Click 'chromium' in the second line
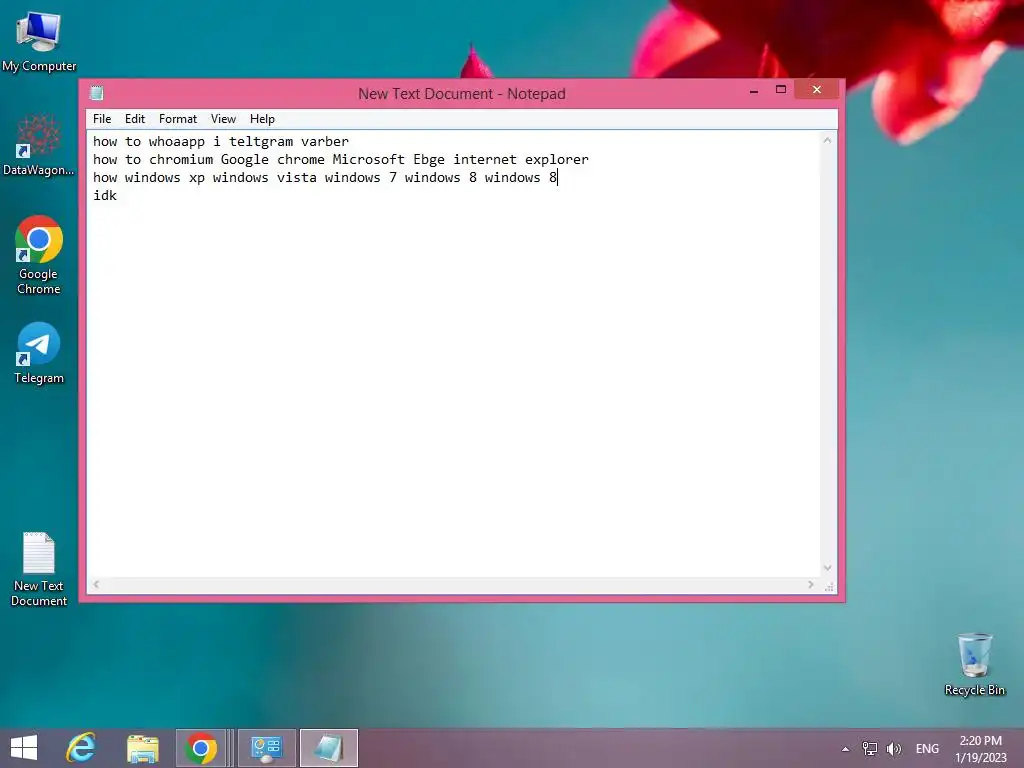 [x=181, y=159]
